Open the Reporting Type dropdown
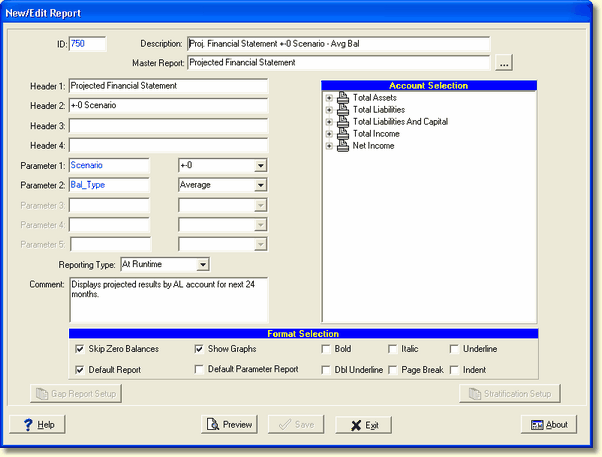This screenshot has height=457, width=602. pos(201,264)
